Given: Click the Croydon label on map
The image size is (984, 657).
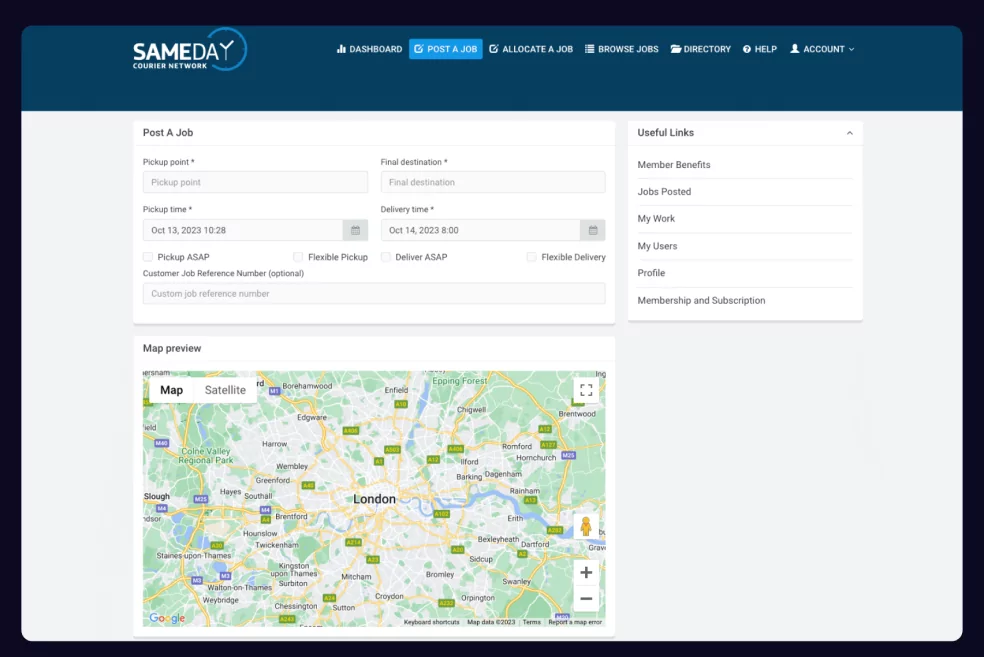Looking at the screenshot, I should 389,596.
